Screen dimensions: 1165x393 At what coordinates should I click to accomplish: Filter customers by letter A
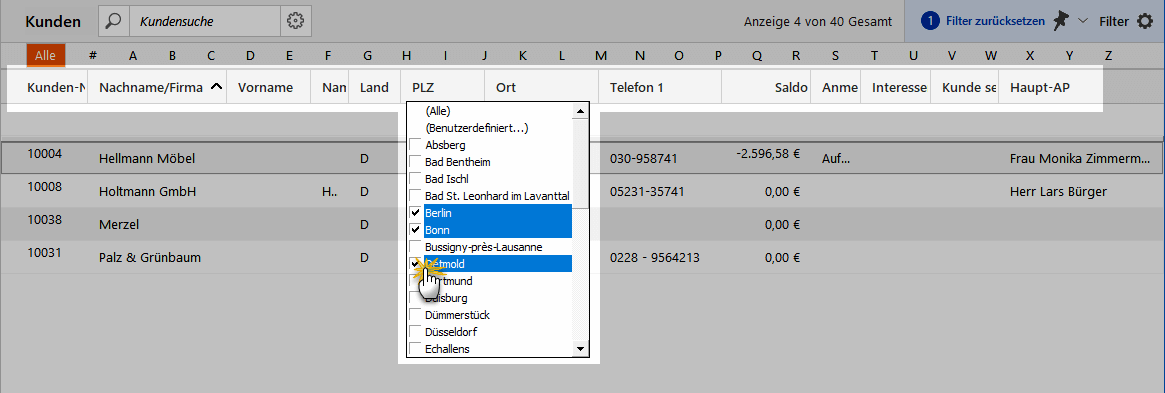point(133,55)
